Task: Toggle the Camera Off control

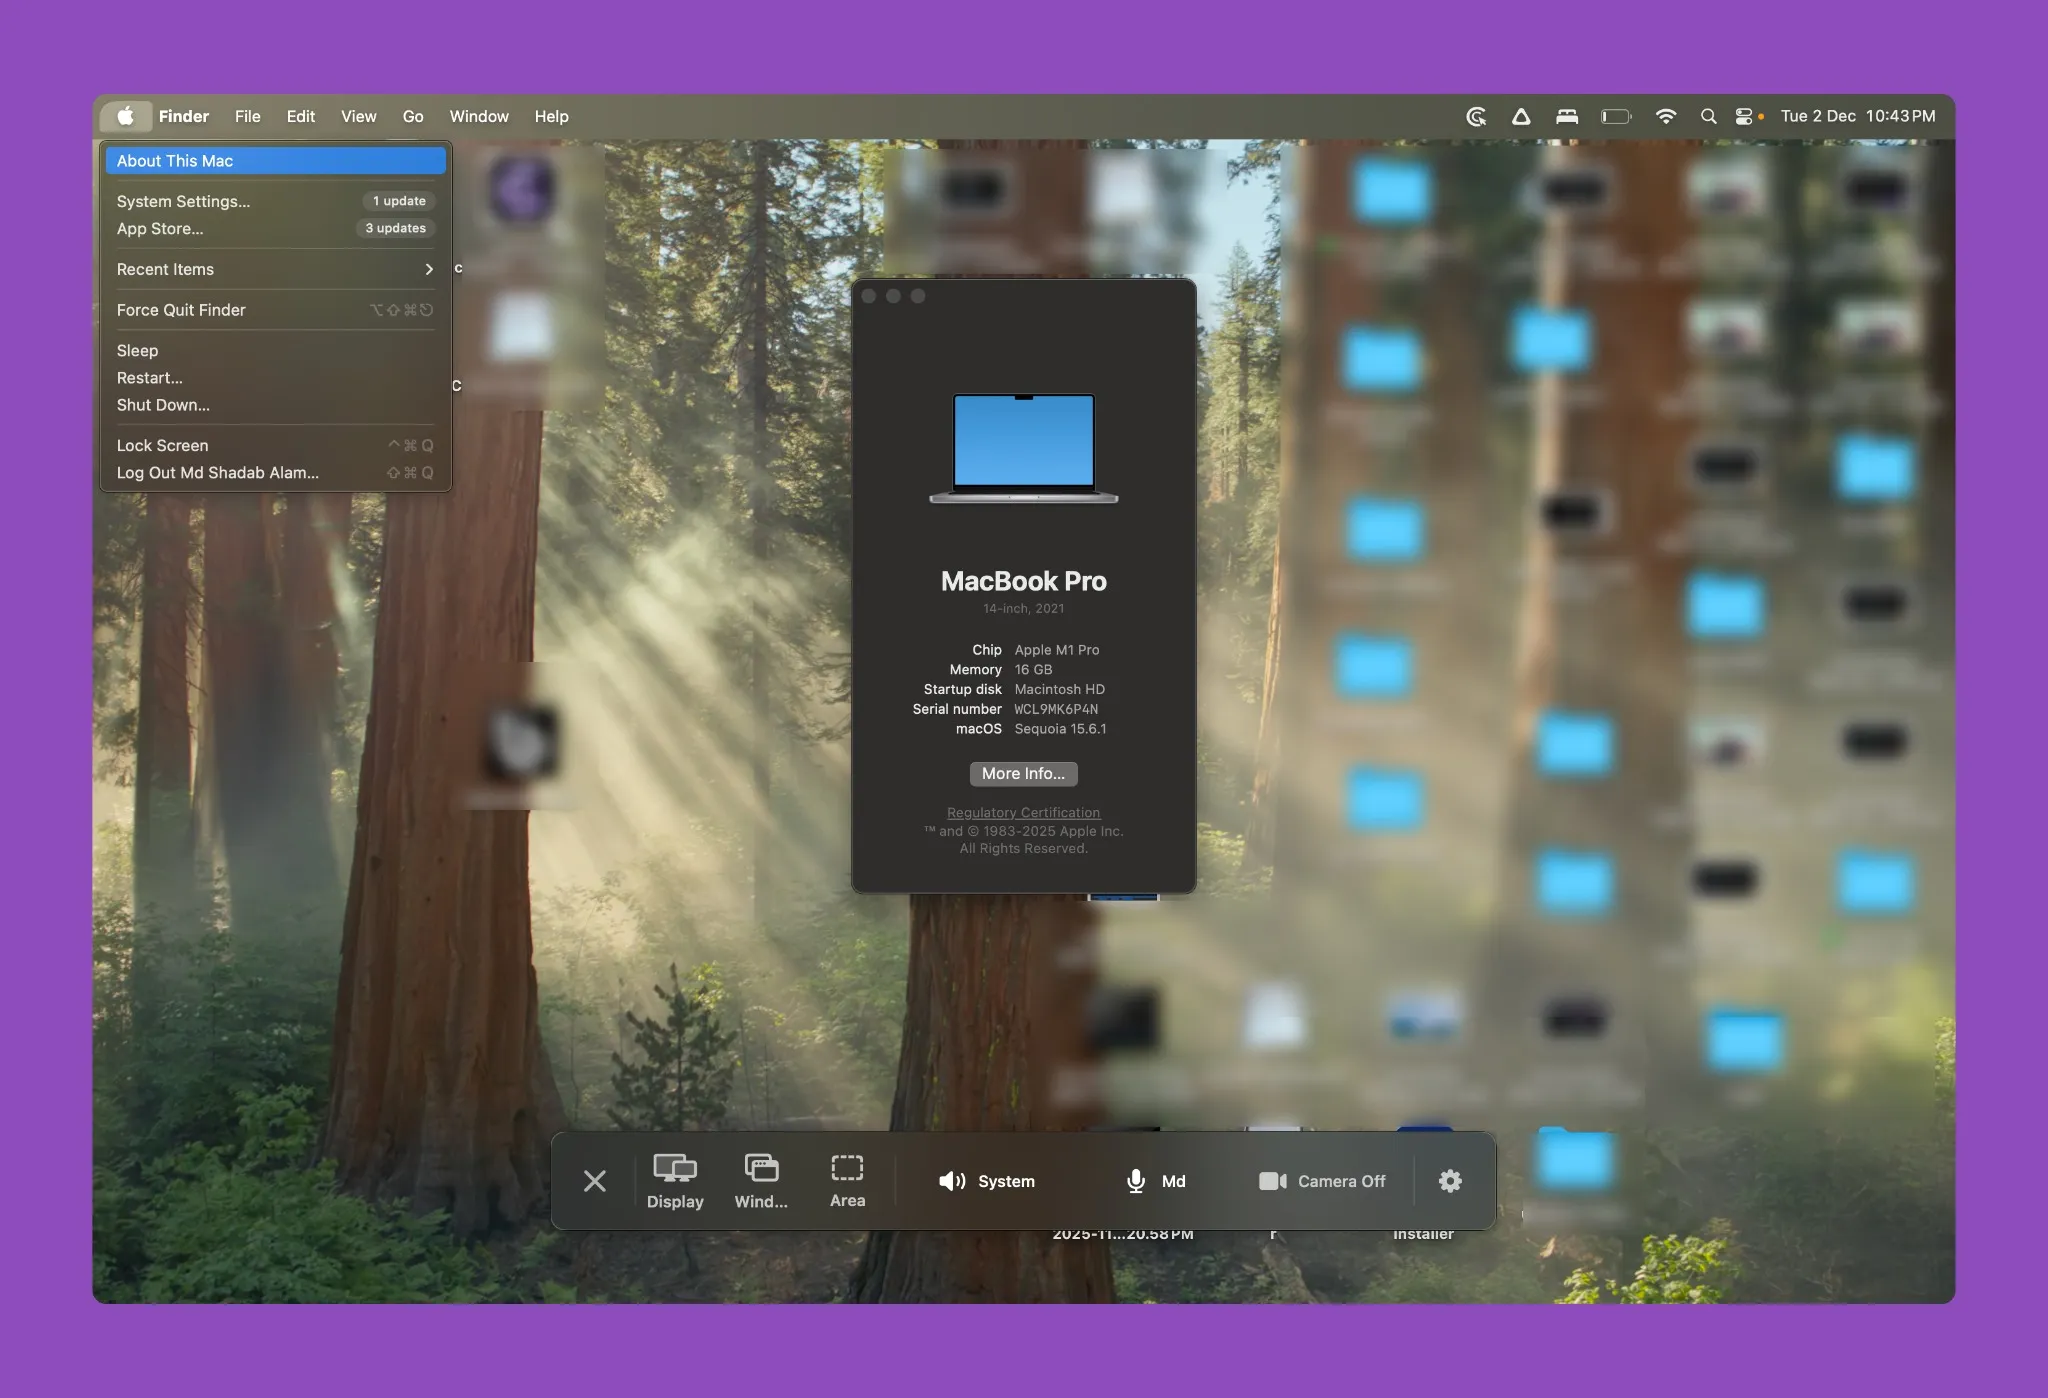Action: [x=1322, y=1181]
